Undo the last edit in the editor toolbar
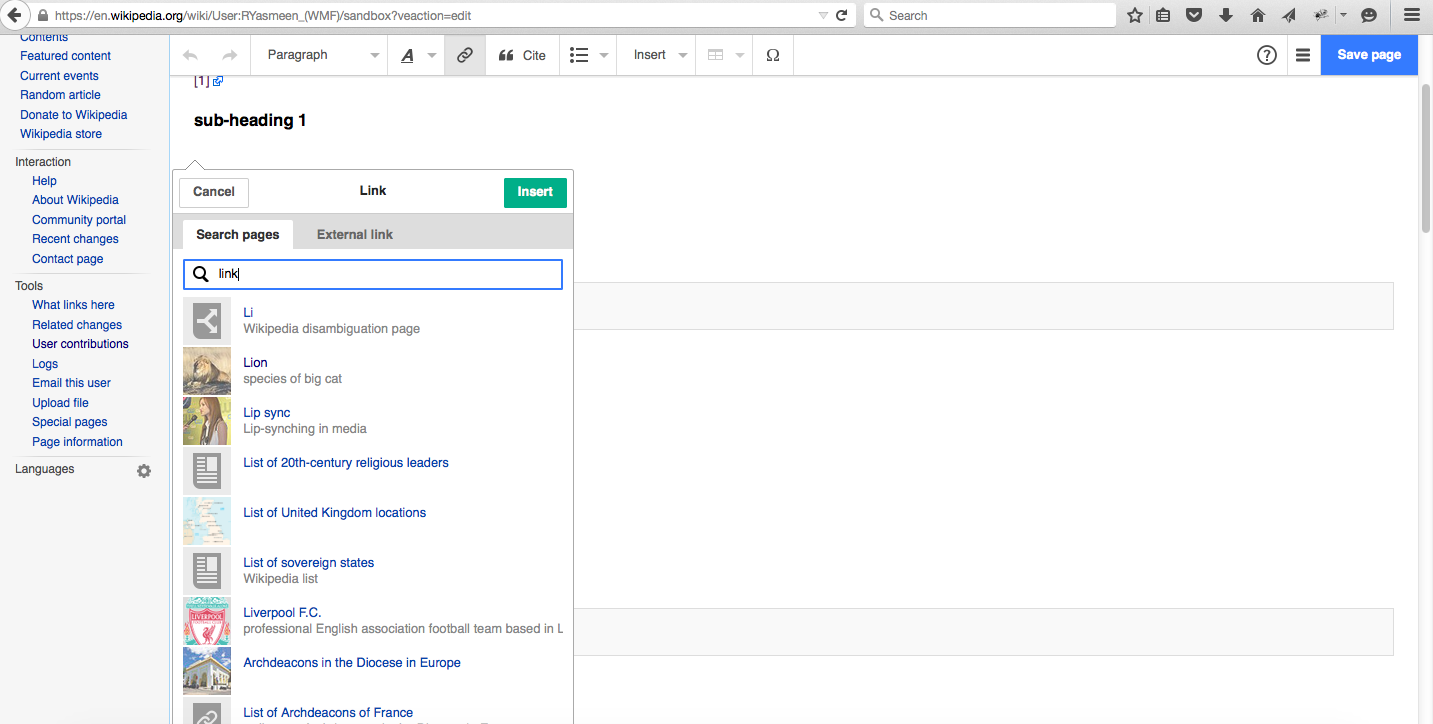Image resolution: width=1433 pixels, height=724 pixels. [x=190, y=55]
